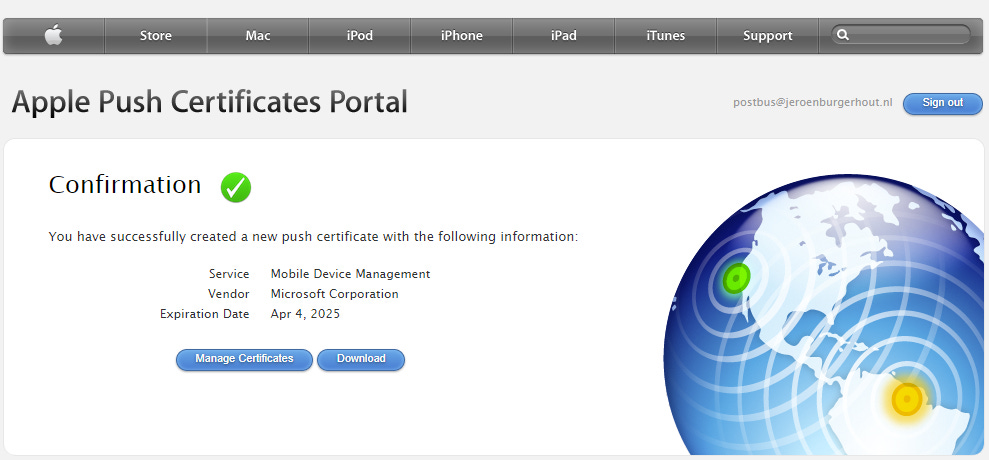Click the Vendor label
This screenshot has height=460, width=989.
(x=228, y=294)
